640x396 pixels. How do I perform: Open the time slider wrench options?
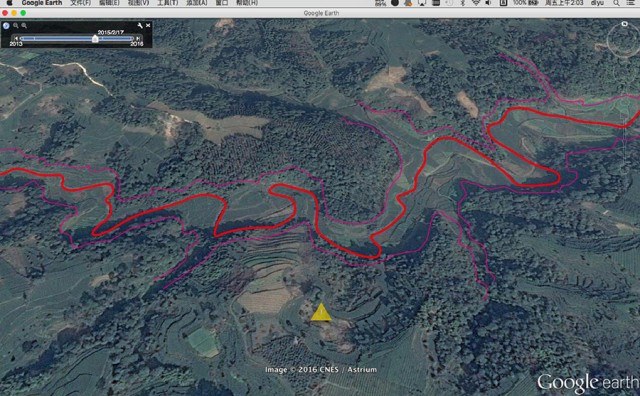(140, 26)
